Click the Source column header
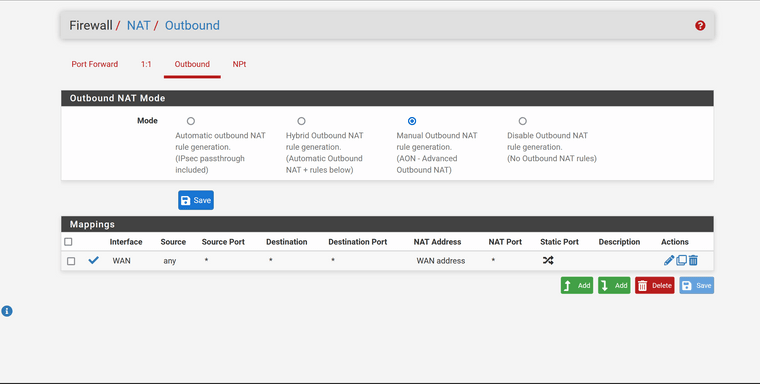 tap(173, 242)
